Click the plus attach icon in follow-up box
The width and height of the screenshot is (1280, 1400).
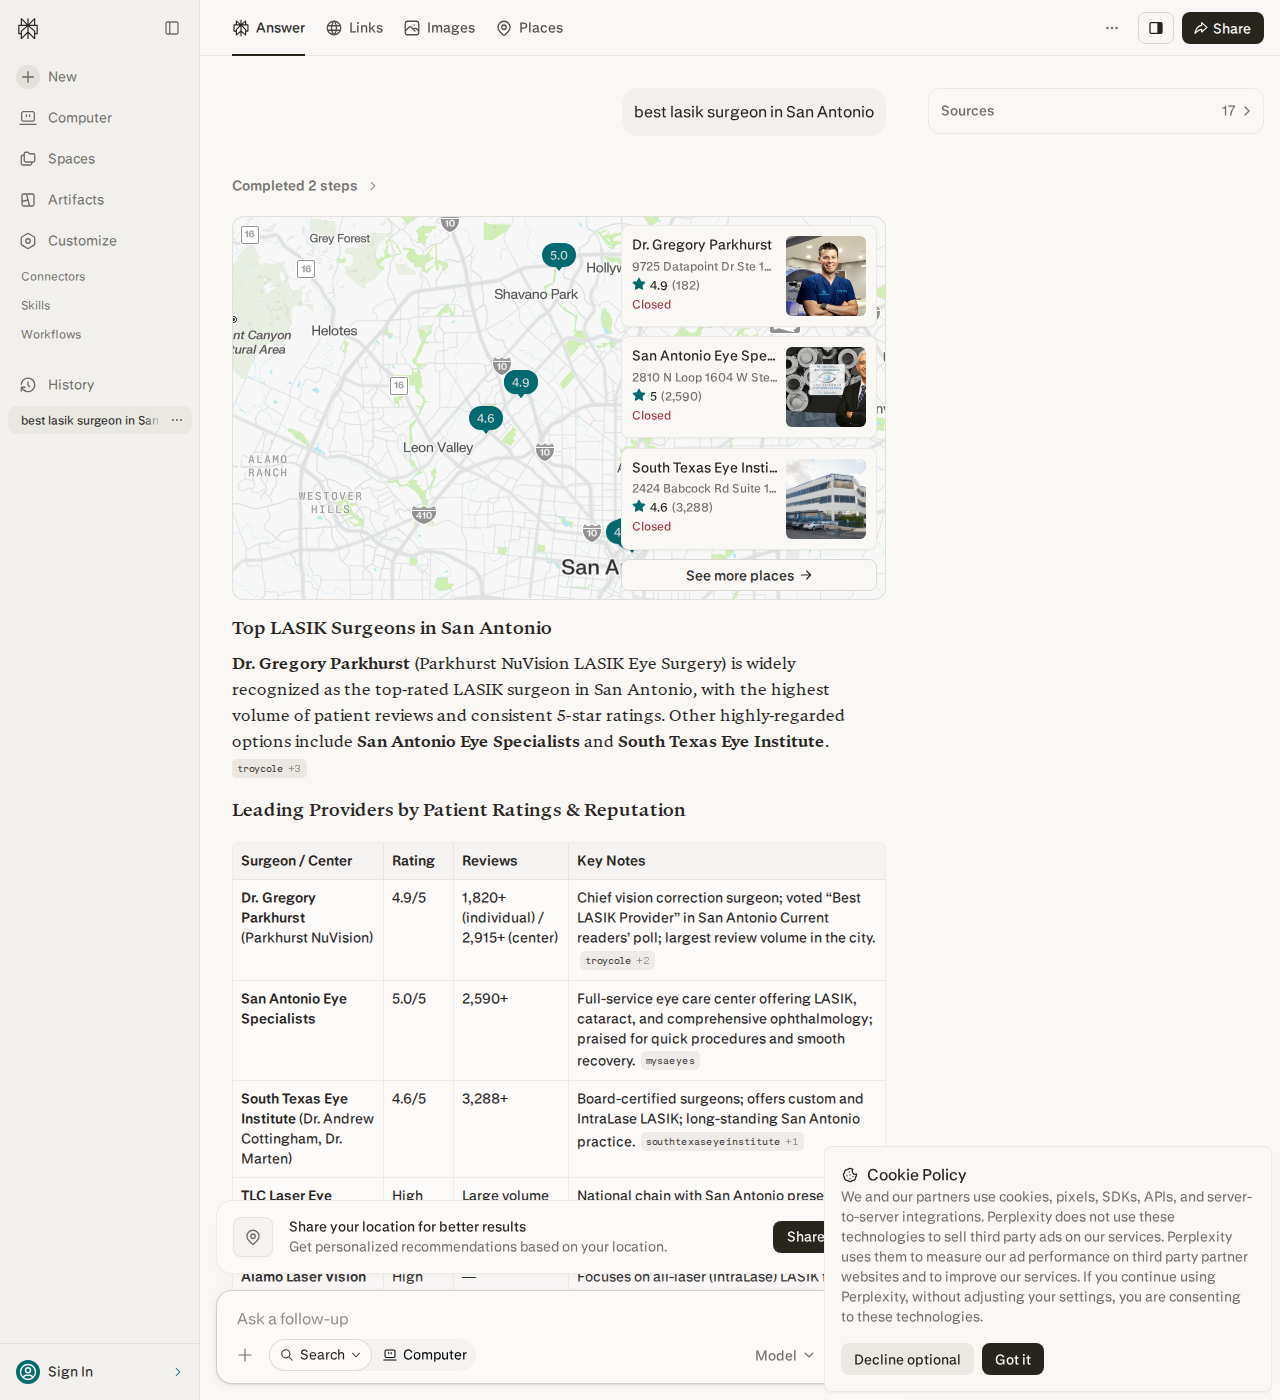(x=245, y=1355)
